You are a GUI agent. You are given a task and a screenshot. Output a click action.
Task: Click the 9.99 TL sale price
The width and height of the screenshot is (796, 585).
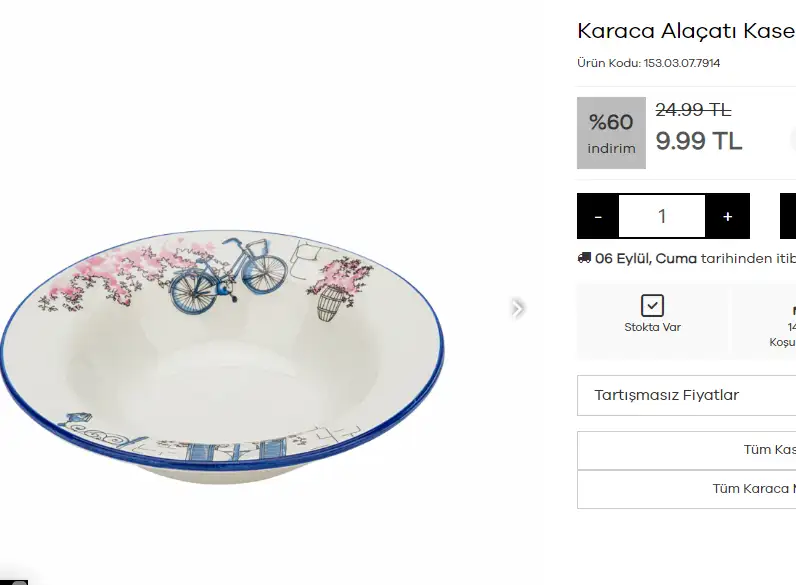[699, 141]
